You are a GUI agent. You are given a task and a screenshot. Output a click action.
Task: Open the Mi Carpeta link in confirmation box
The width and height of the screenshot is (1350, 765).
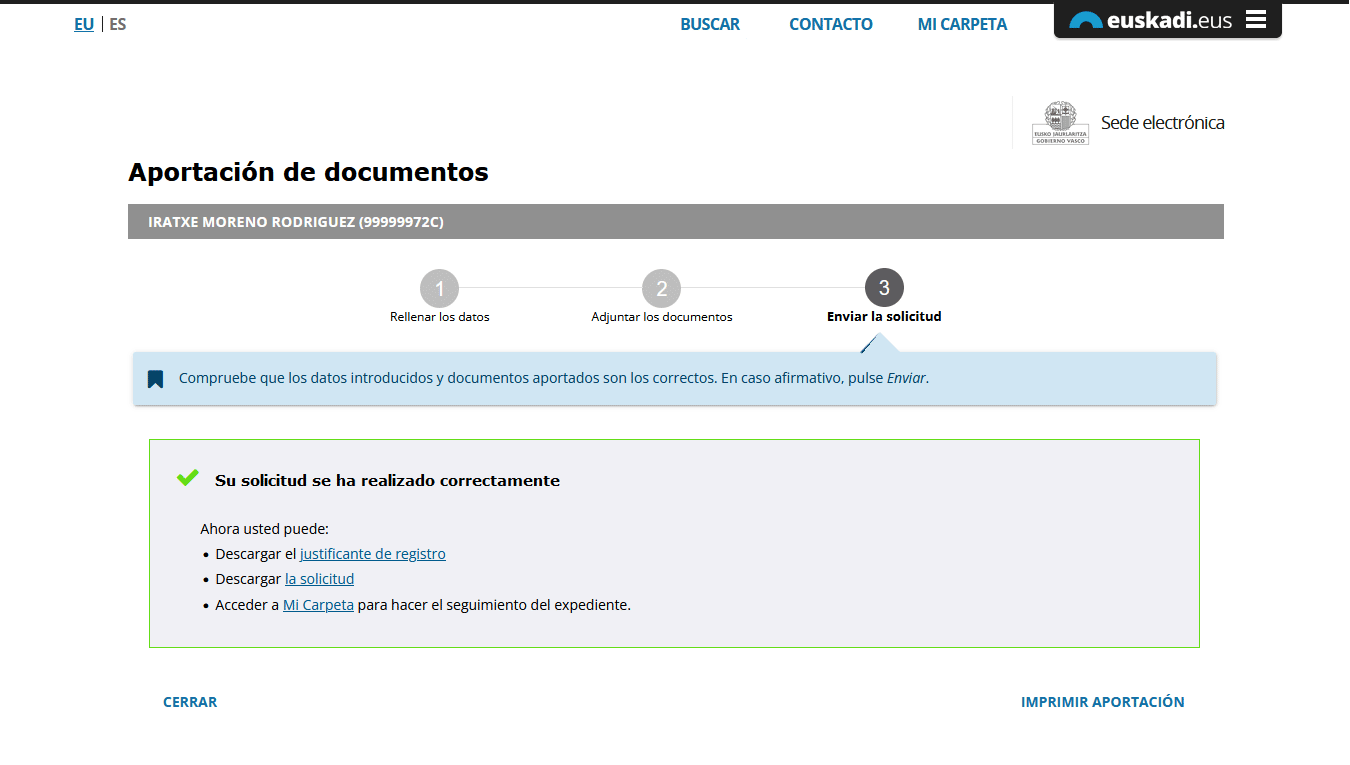[x=318, y=605]
